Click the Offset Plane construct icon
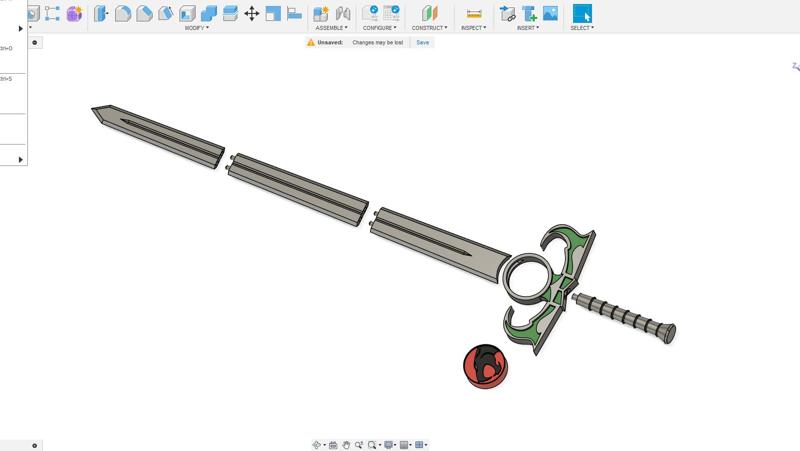 point(429,14)
